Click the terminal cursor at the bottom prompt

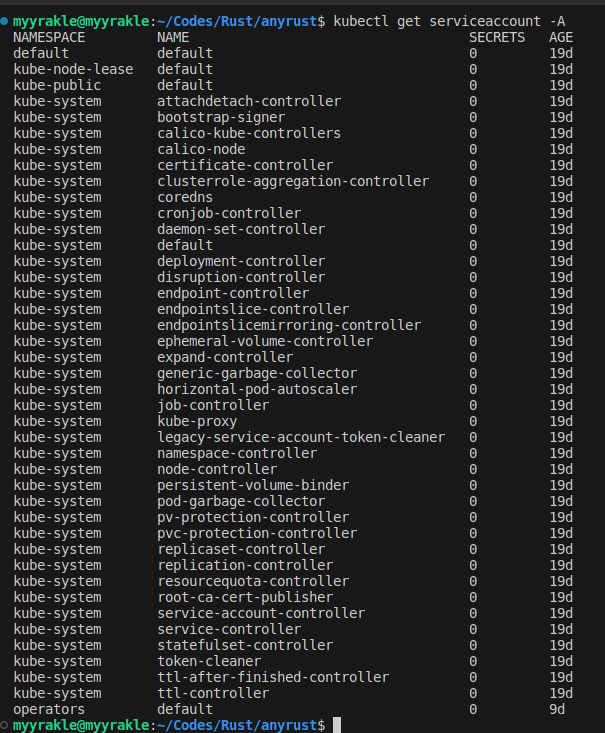(x=338, y=725)
